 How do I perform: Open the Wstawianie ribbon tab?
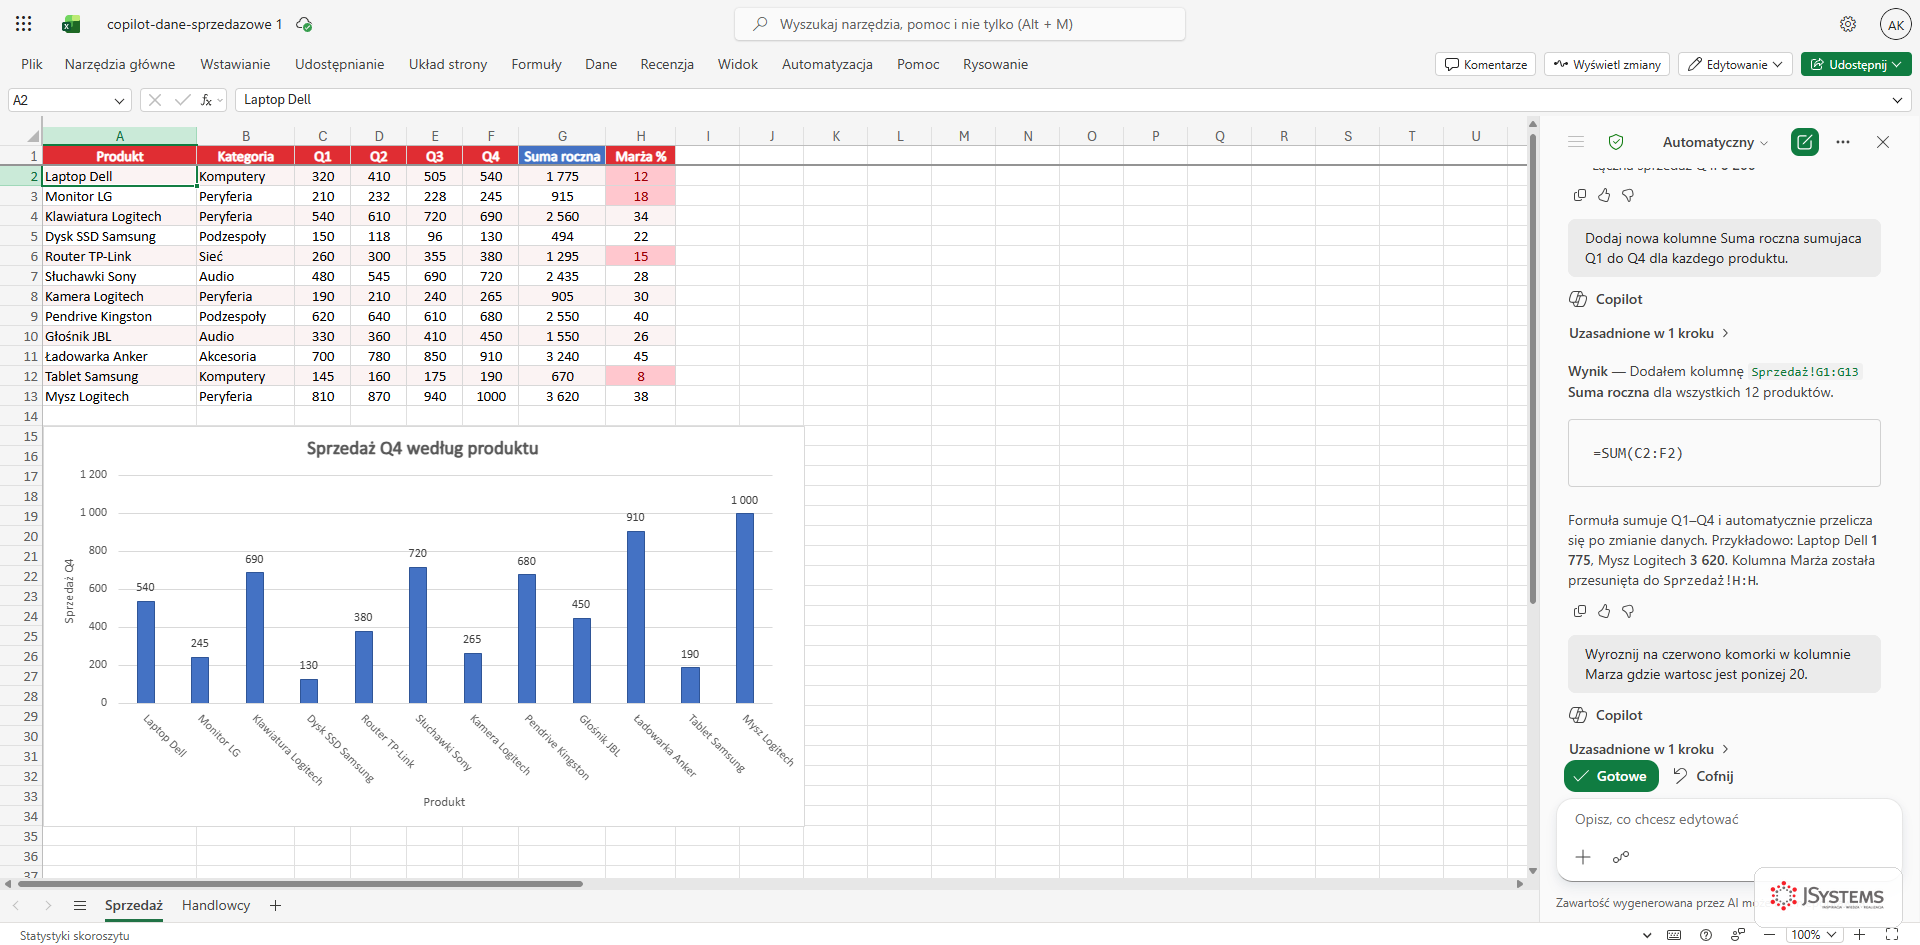tap(235, 65)
